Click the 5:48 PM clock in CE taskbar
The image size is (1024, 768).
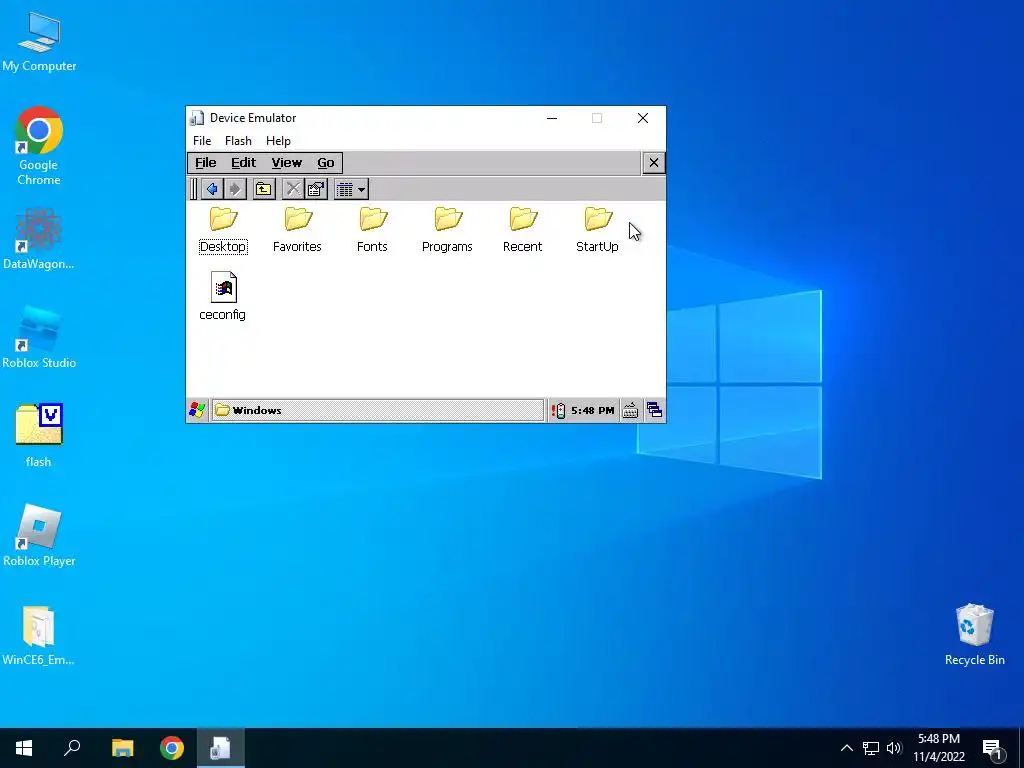click(592, 411)
